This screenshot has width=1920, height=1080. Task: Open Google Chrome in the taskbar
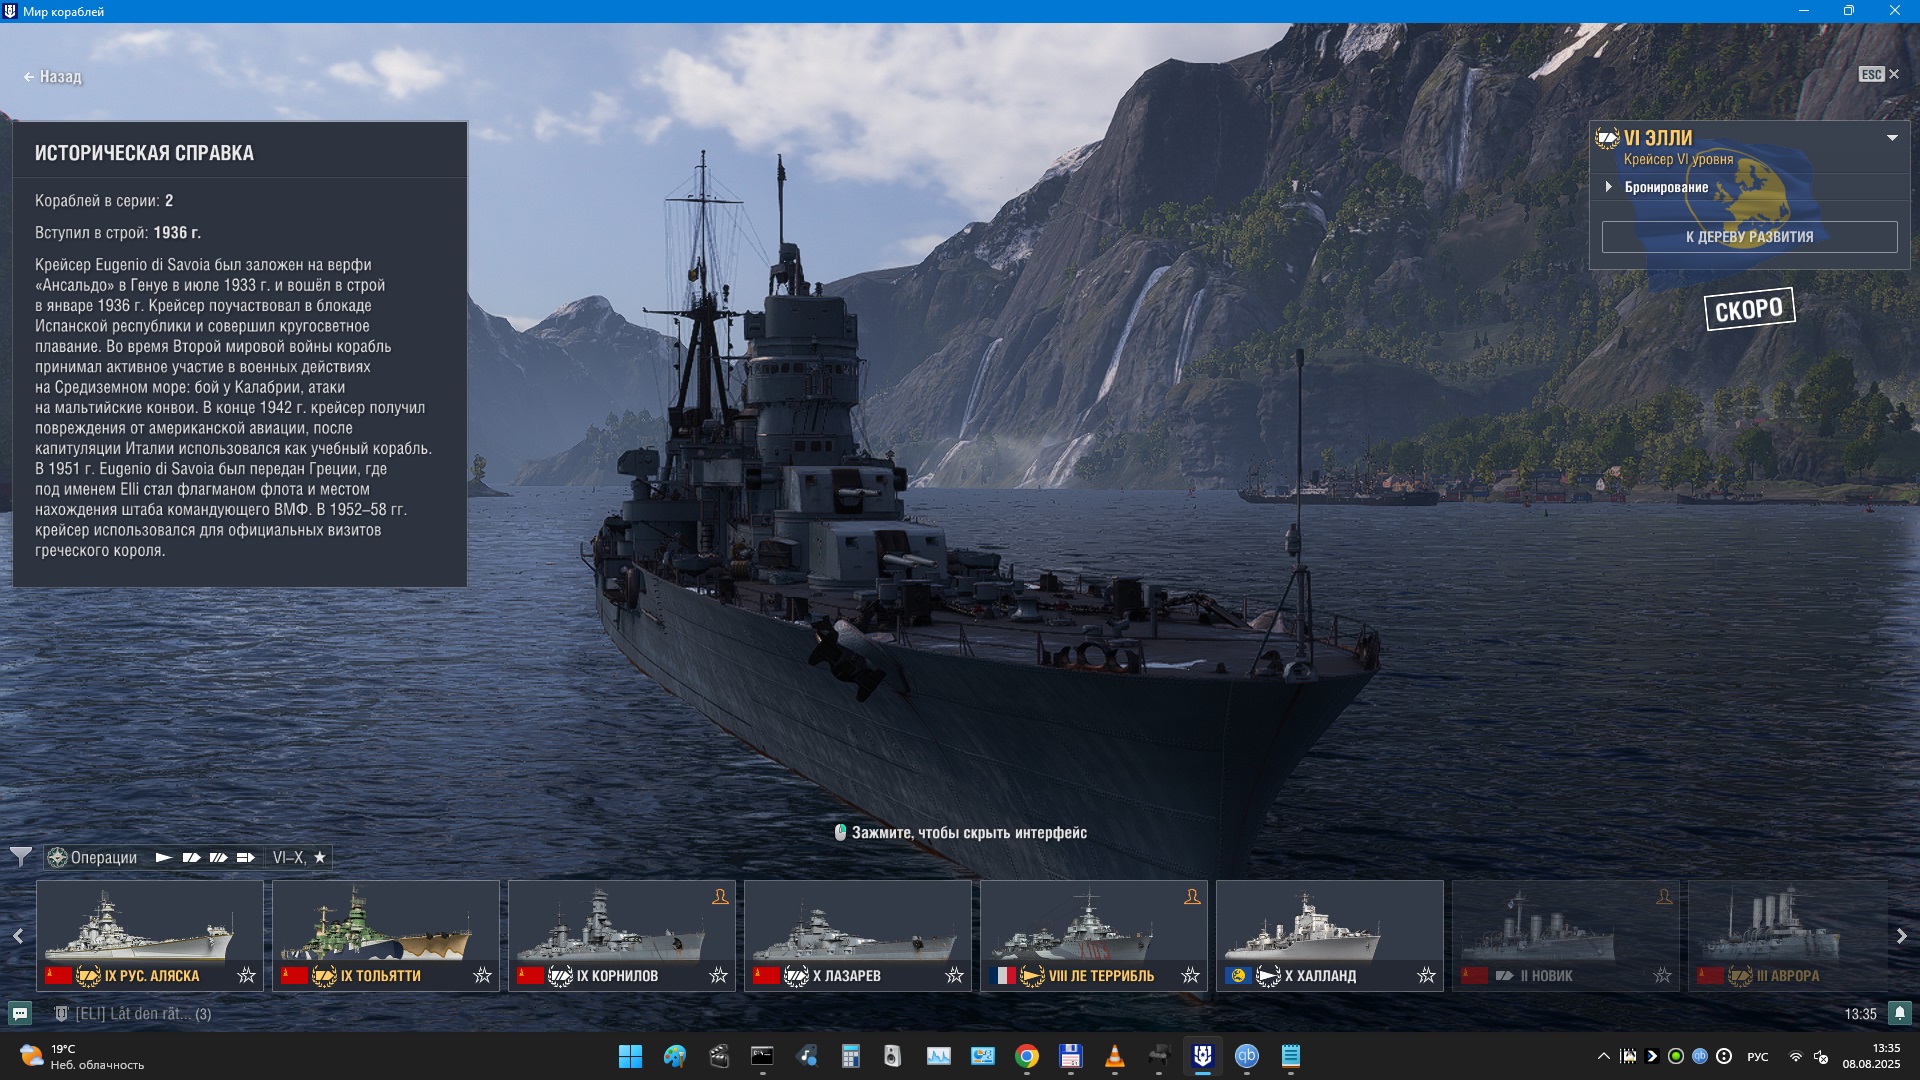pyautogui.click(x=1027, y=1056)
